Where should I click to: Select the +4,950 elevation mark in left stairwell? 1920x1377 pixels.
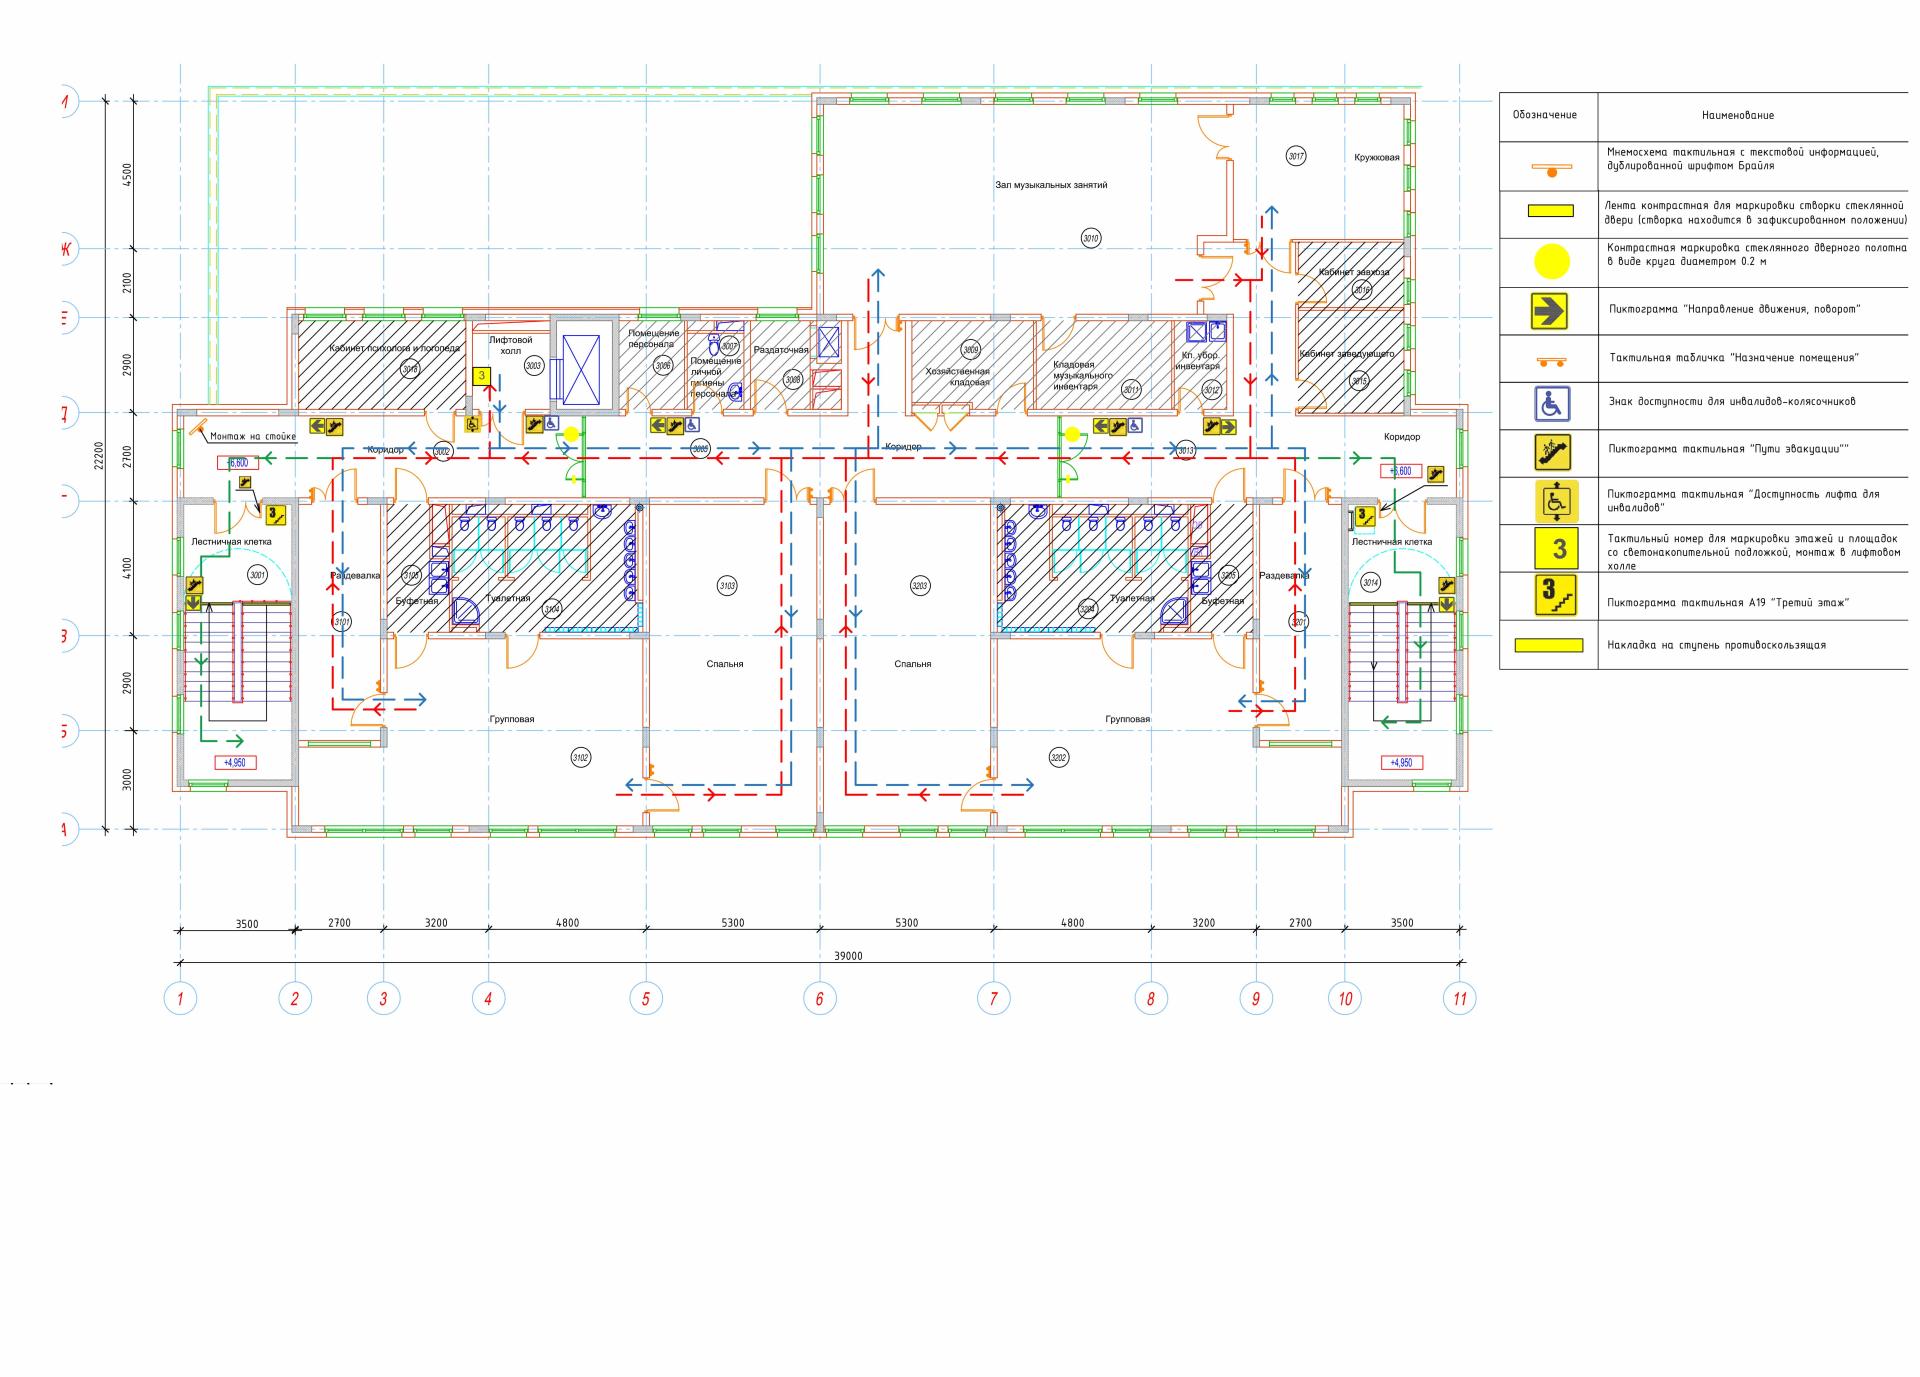(x=236, y=762)
